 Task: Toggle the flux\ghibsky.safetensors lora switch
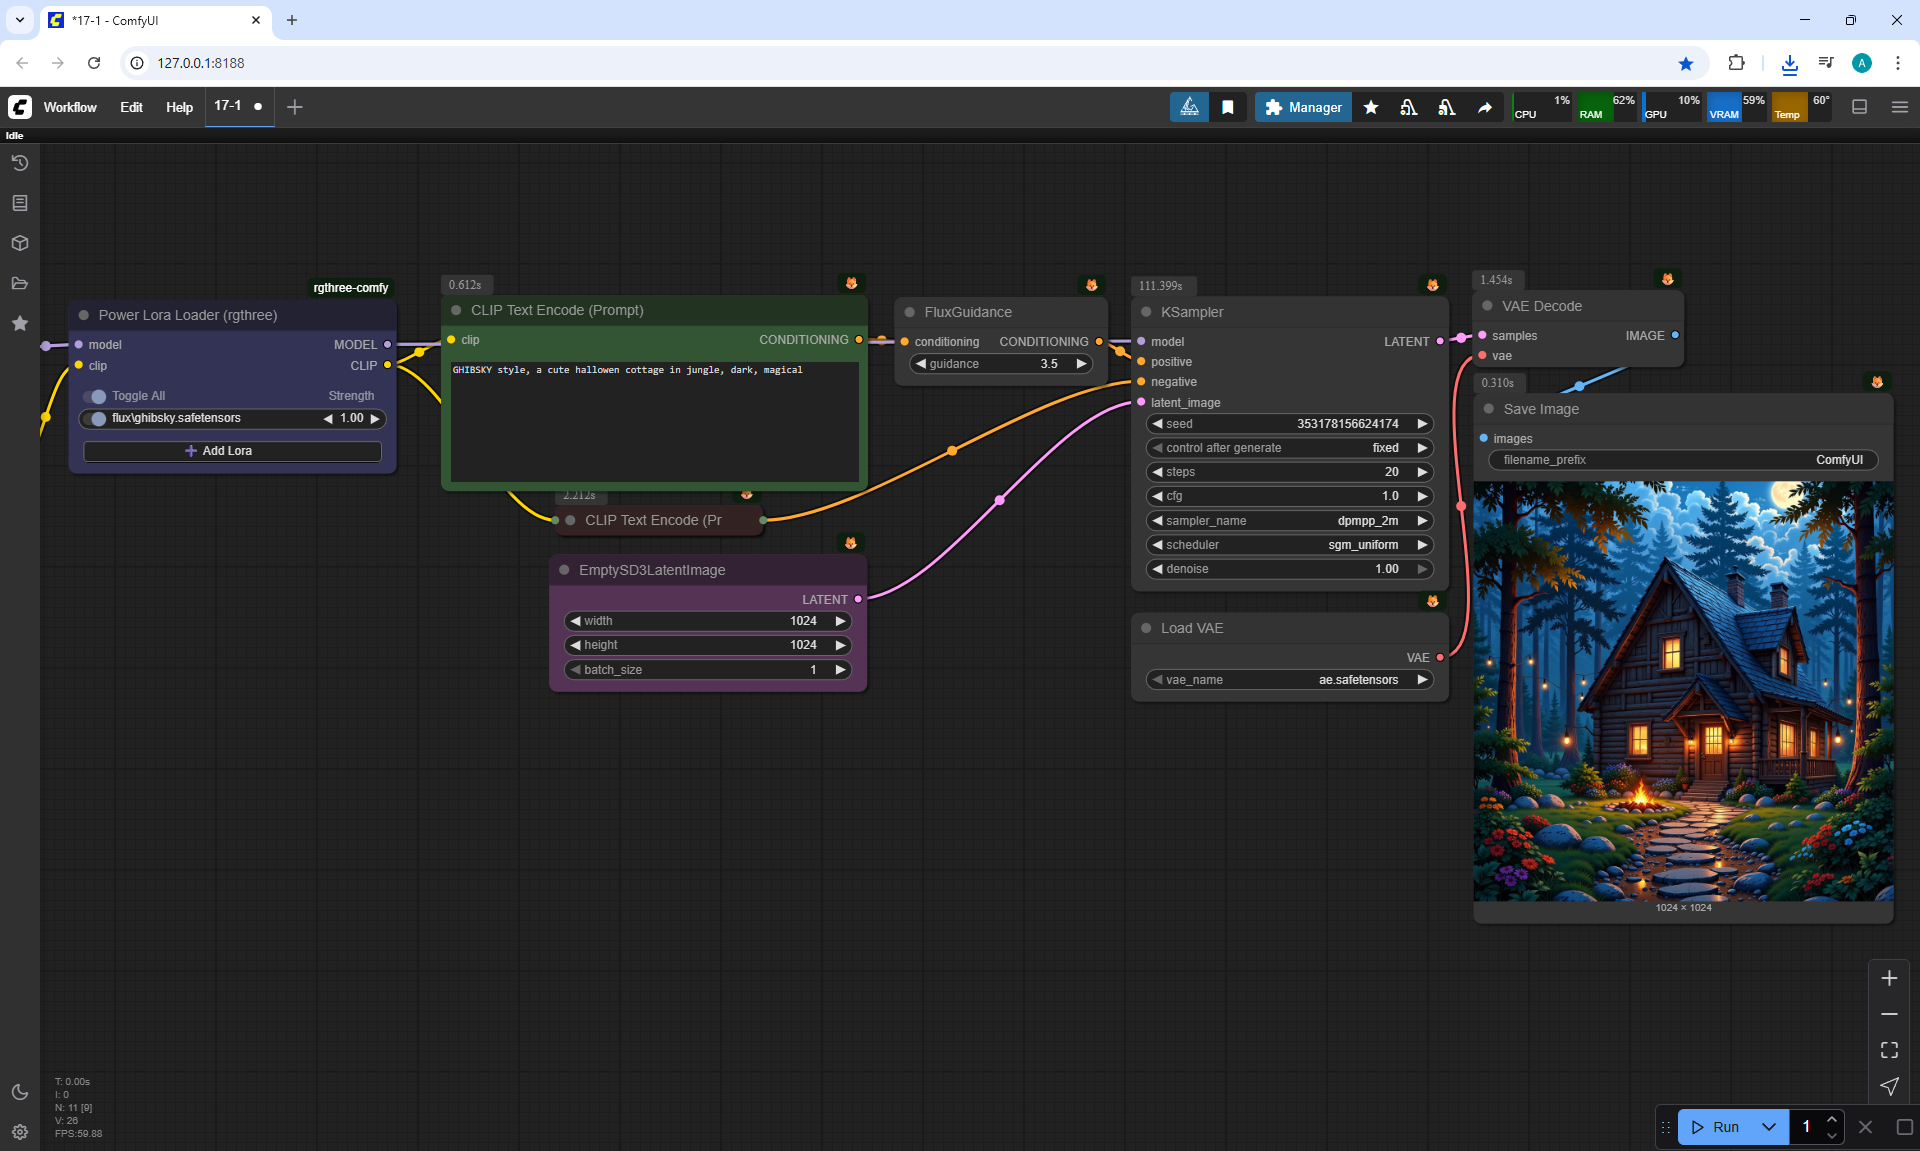pos(96,419)
